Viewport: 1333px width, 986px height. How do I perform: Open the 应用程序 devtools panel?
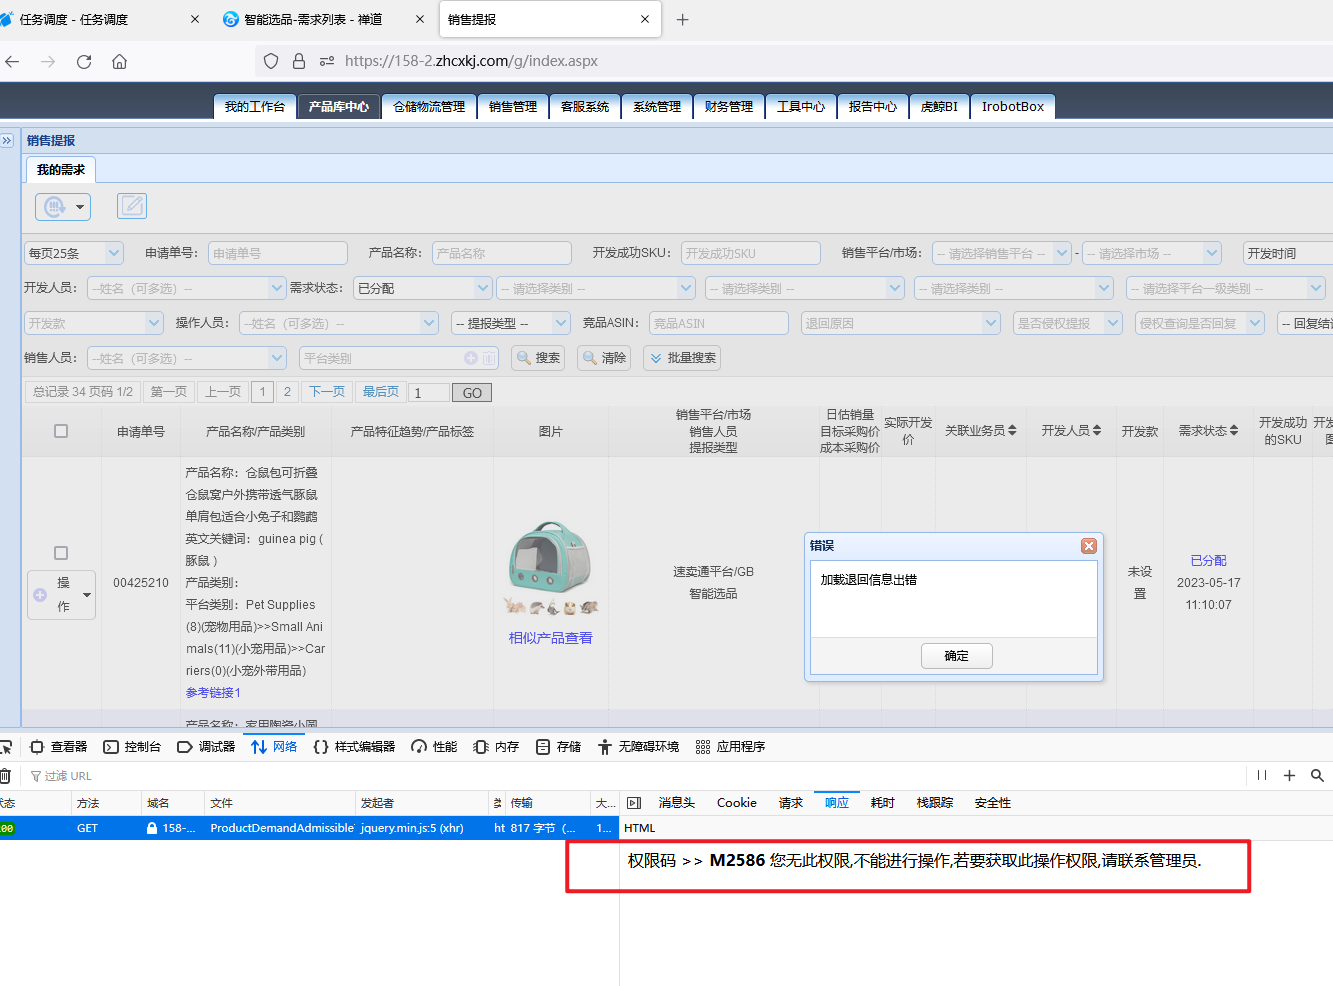[730, 747]
